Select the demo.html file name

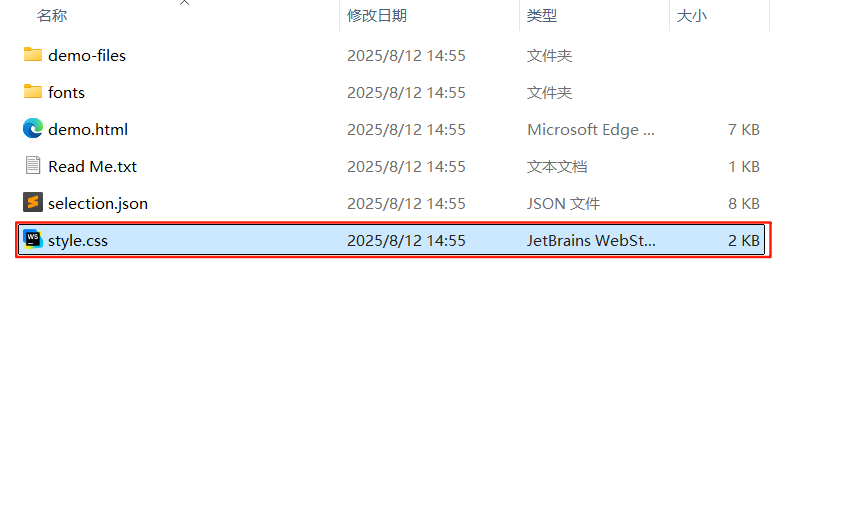88,129
